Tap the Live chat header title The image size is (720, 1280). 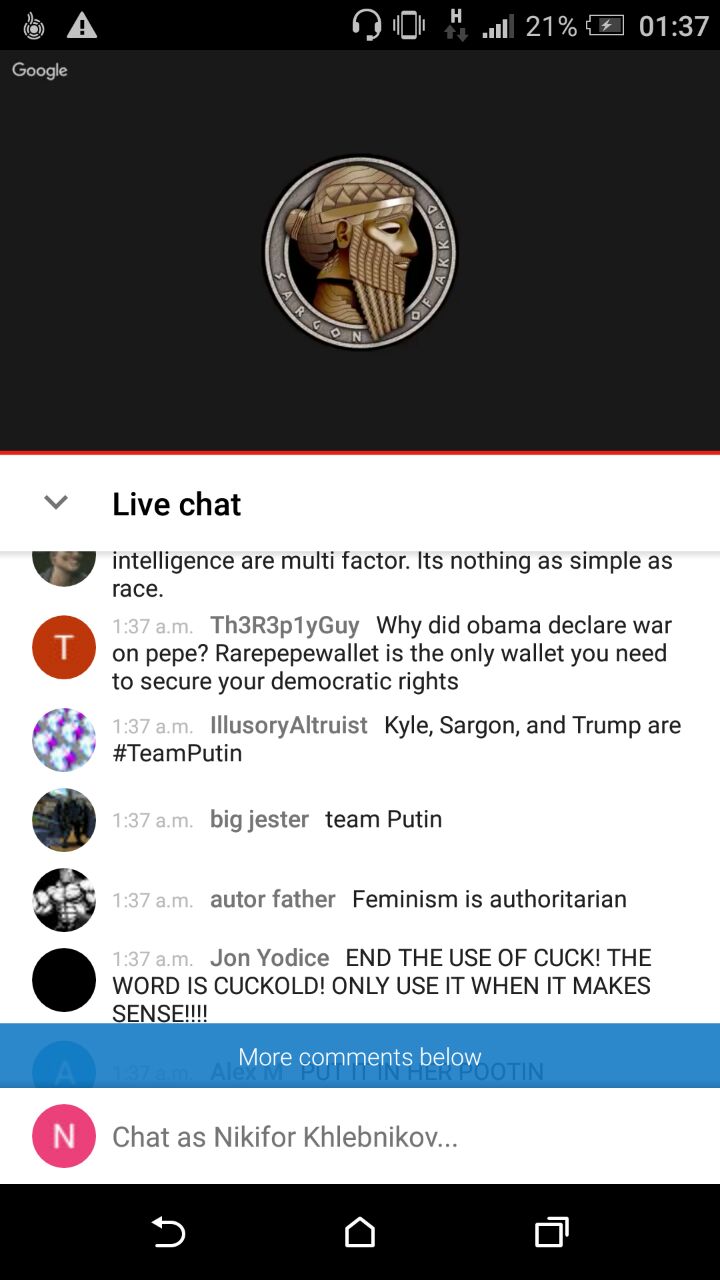177,504
